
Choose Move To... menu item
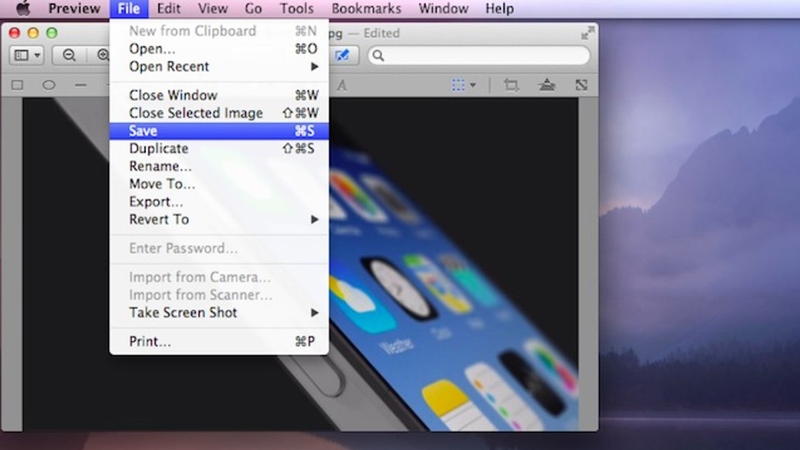pyautogui.click(x=219, y=184)
